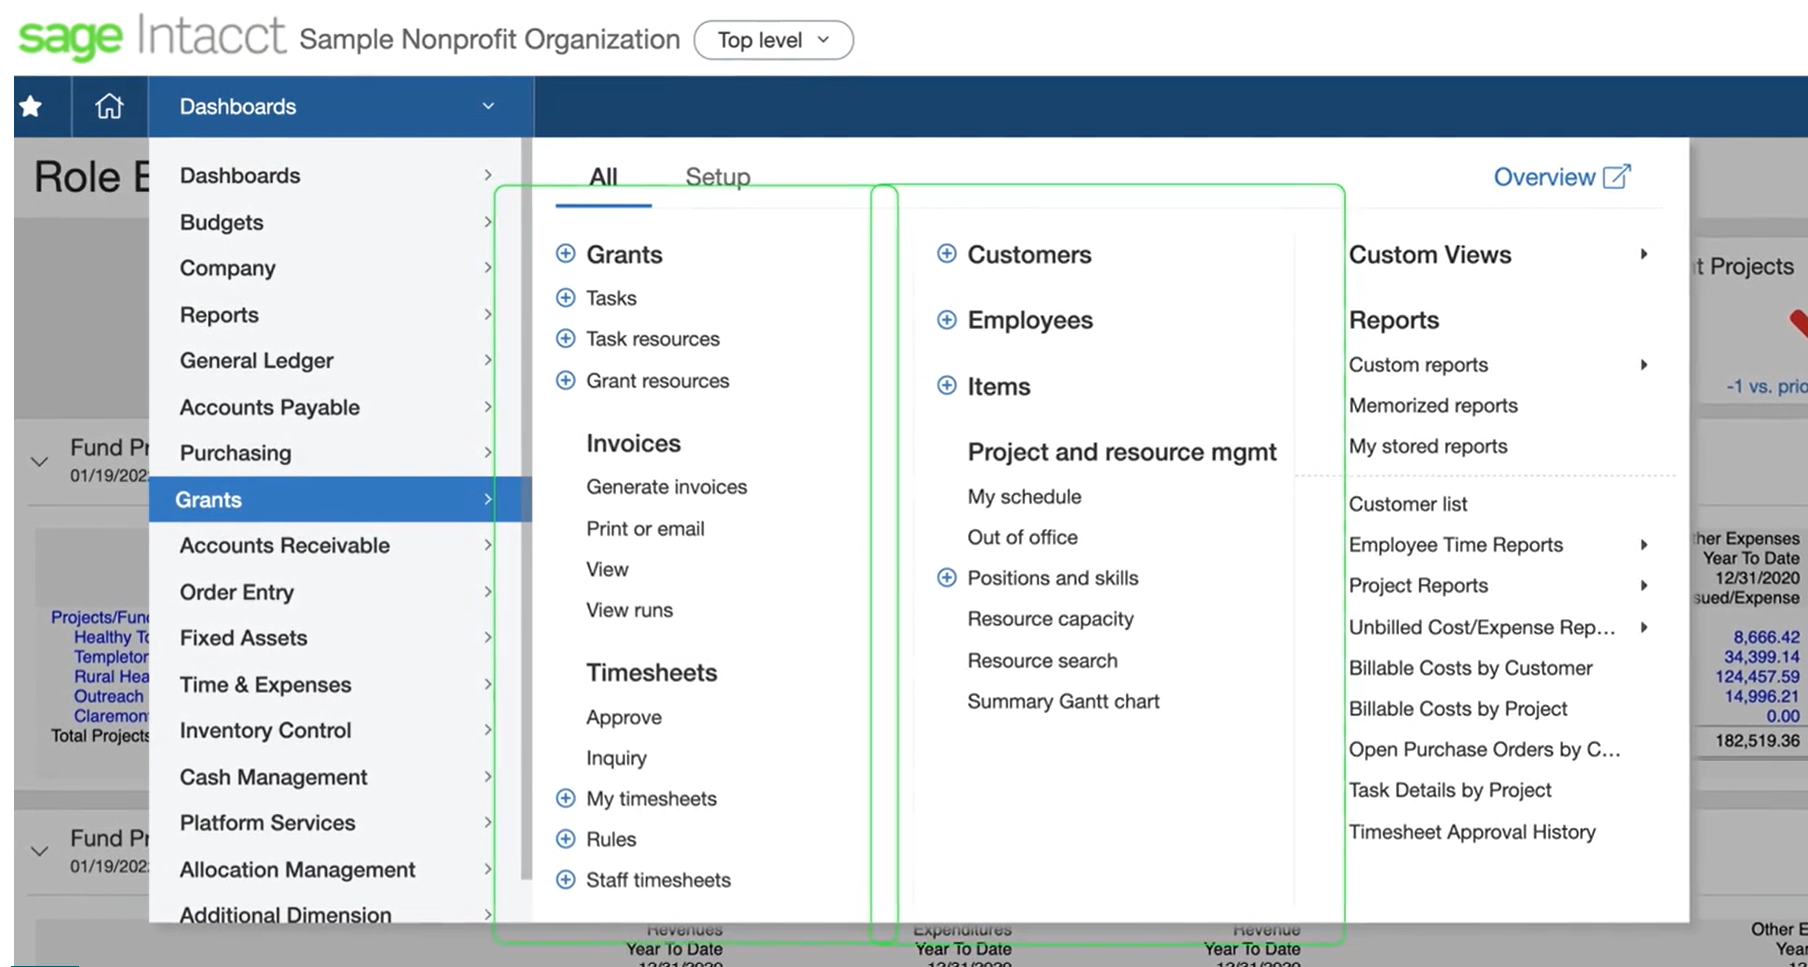Select Company in the module list
This screenshot has width=1808, height=967.
(x=336, y=268)
